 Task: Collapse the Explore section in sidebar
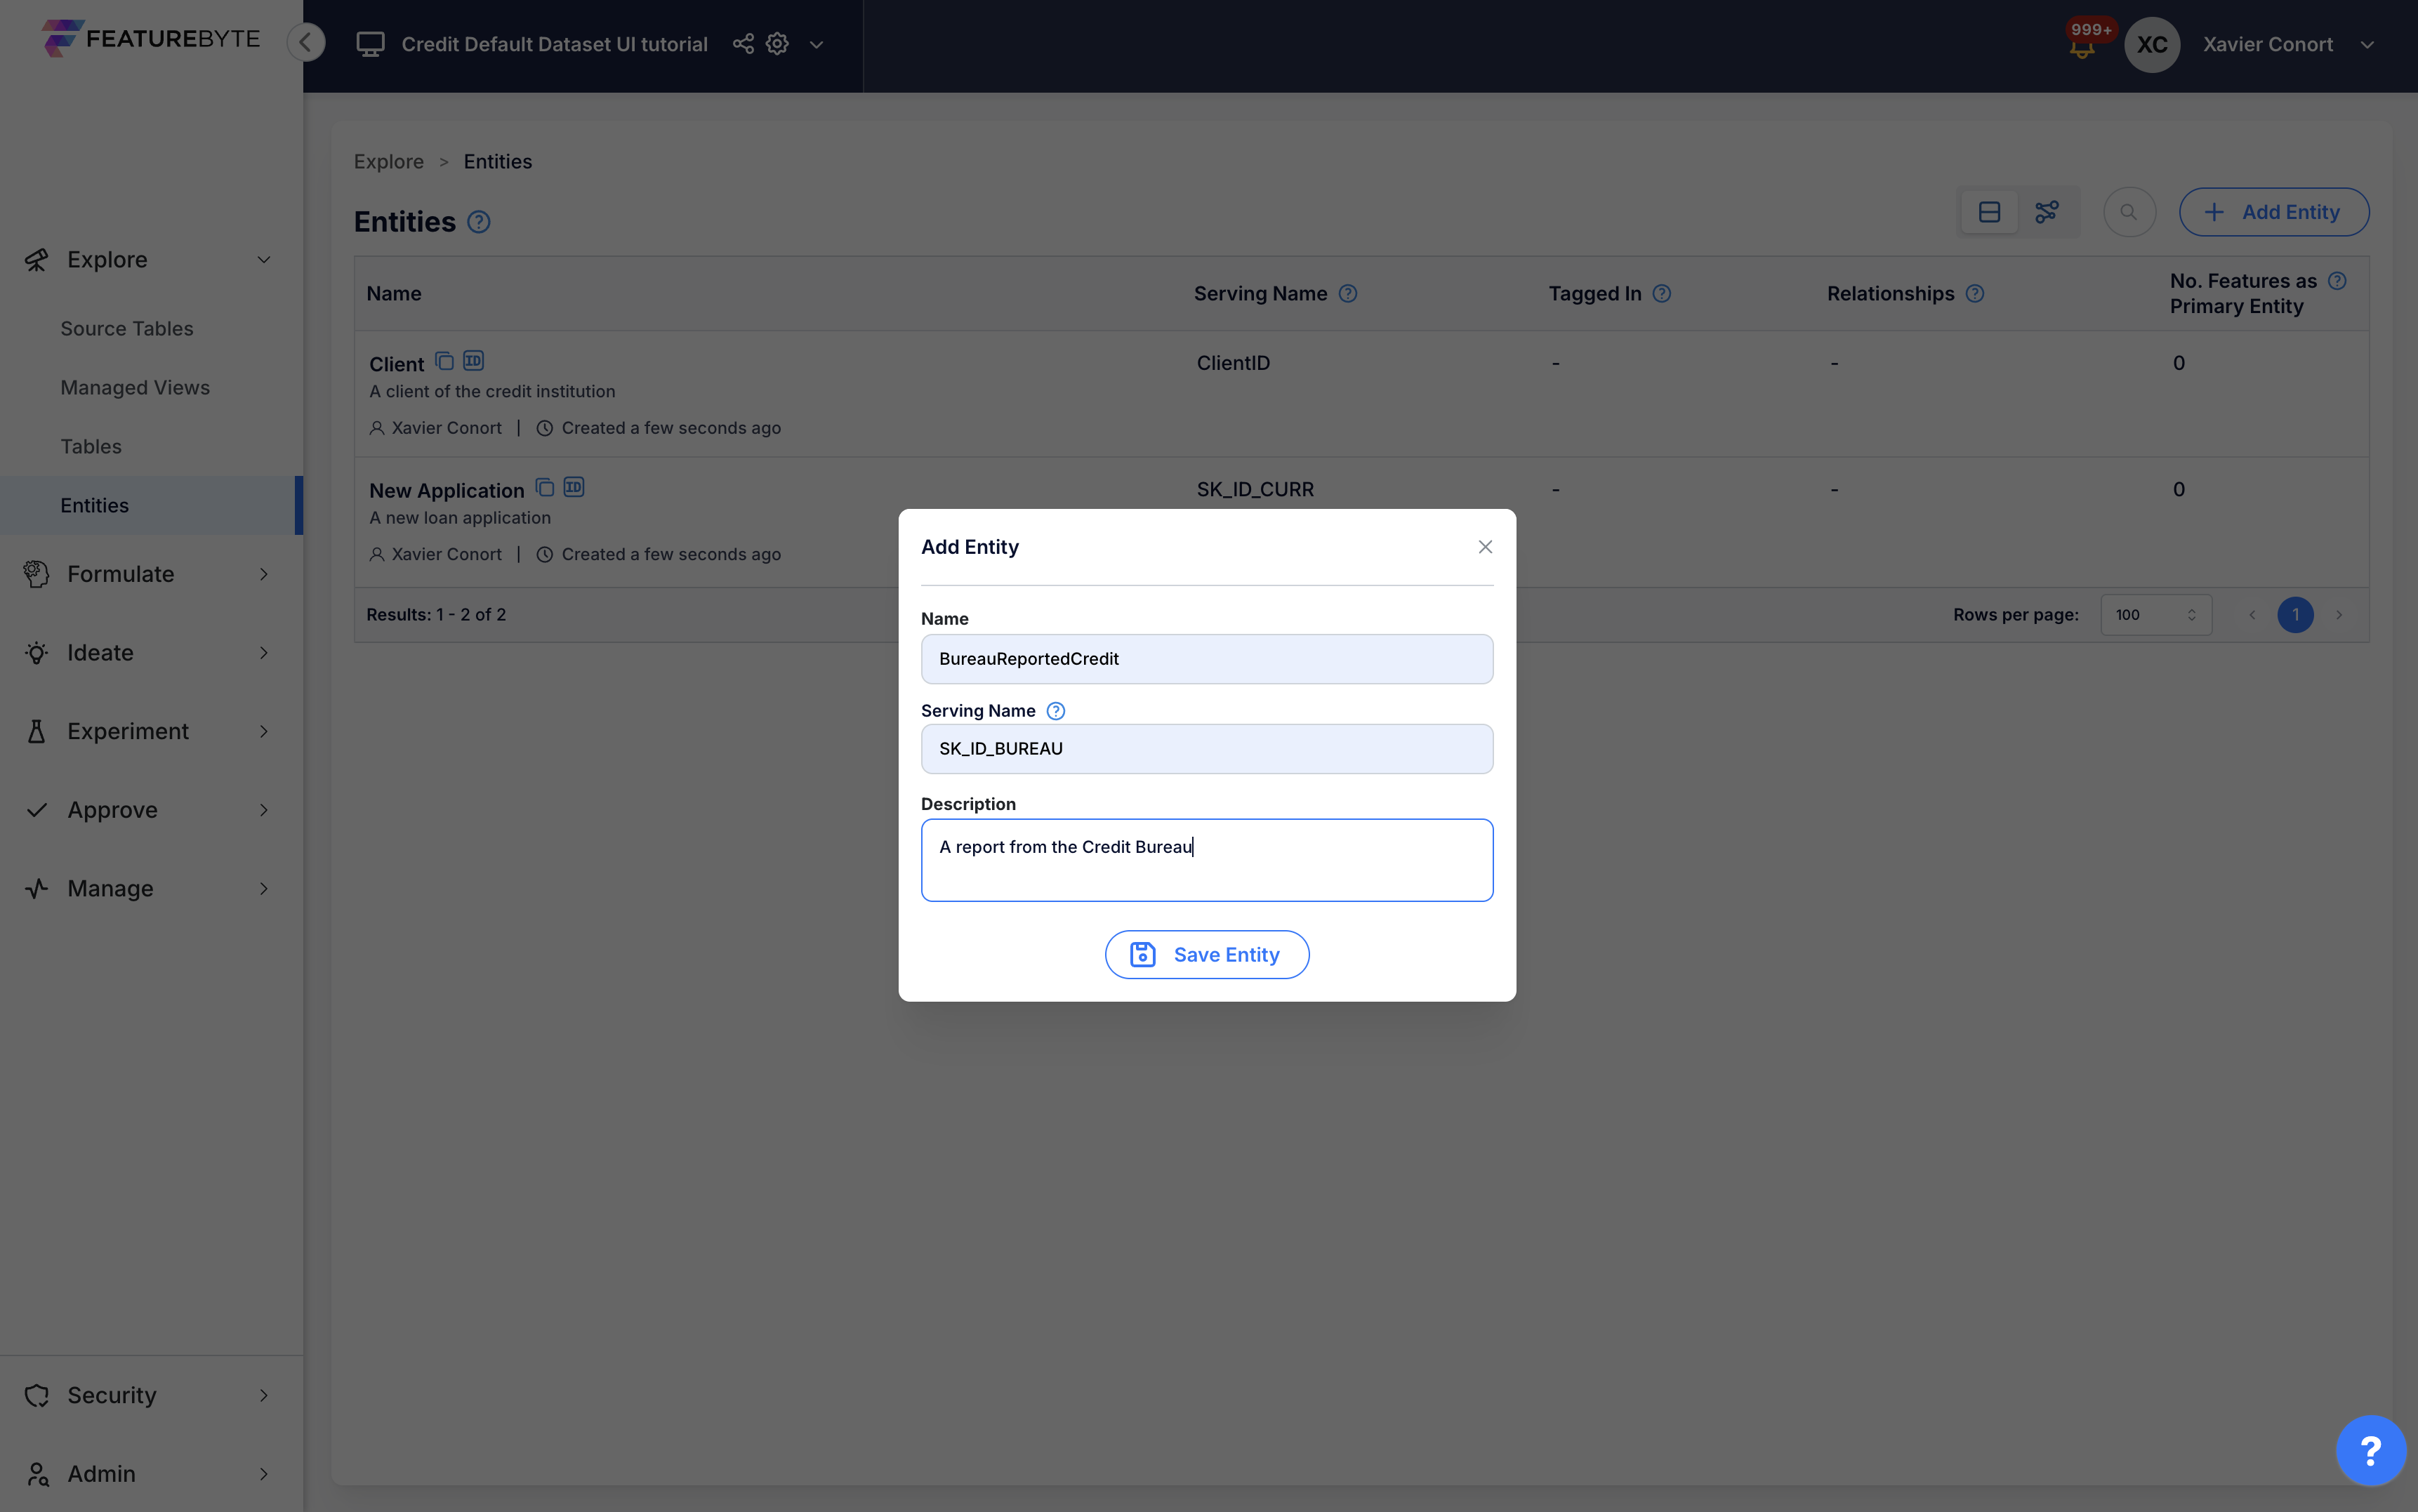click(263, 259)
